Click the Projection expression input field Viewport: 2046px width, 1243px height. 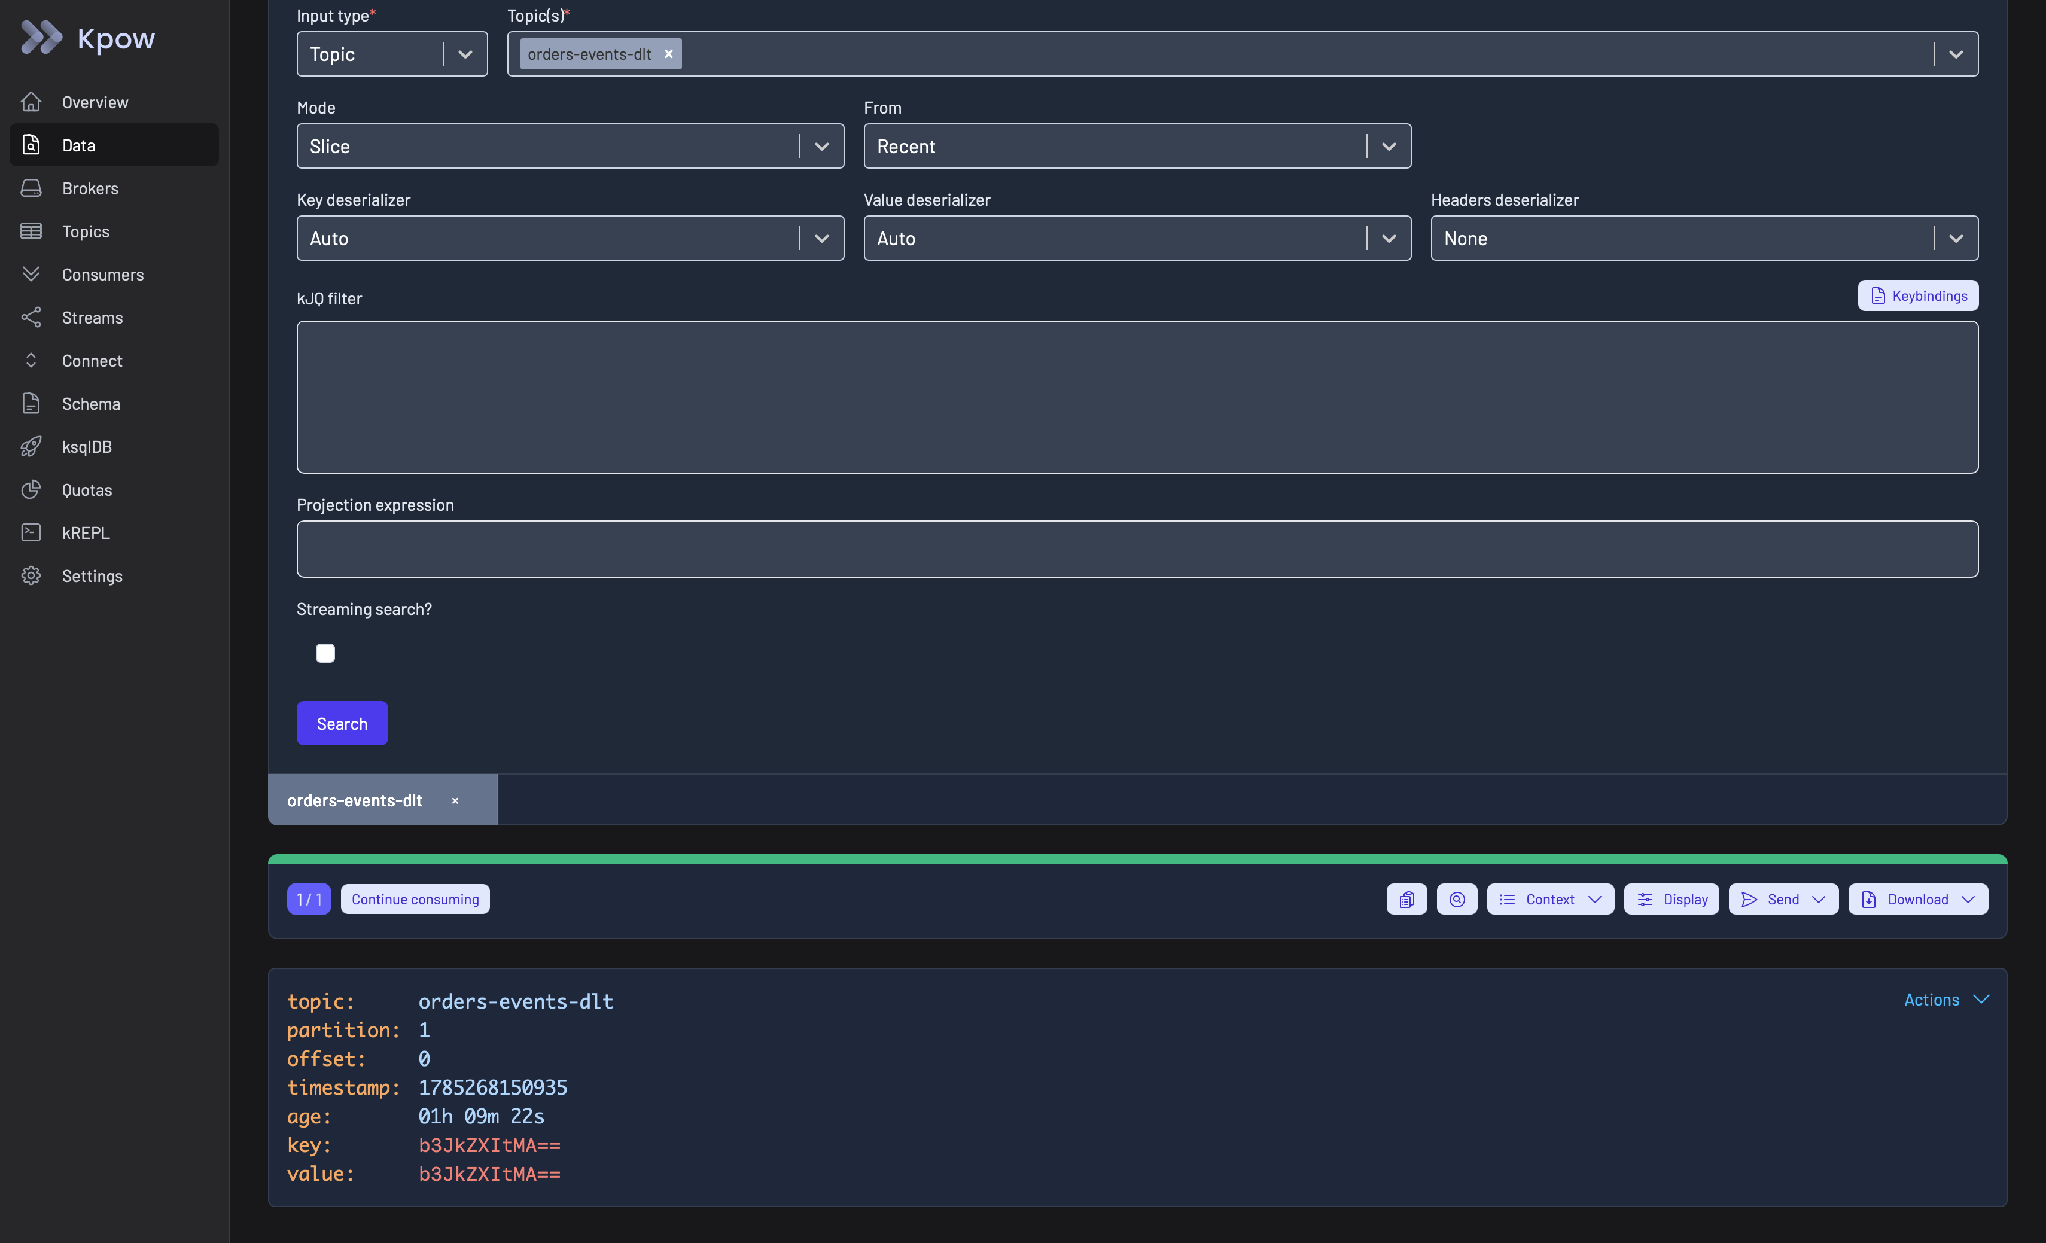1137,549
